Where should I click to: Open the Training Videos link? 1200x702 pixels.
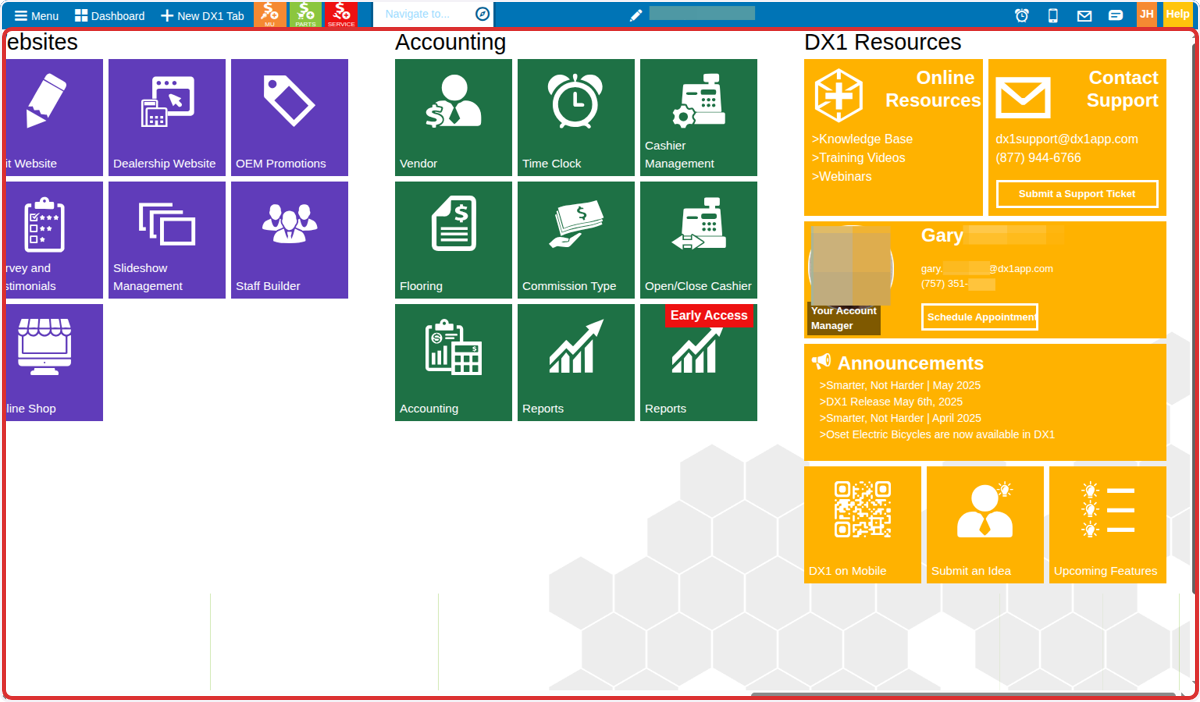click(x=858, y=158)
